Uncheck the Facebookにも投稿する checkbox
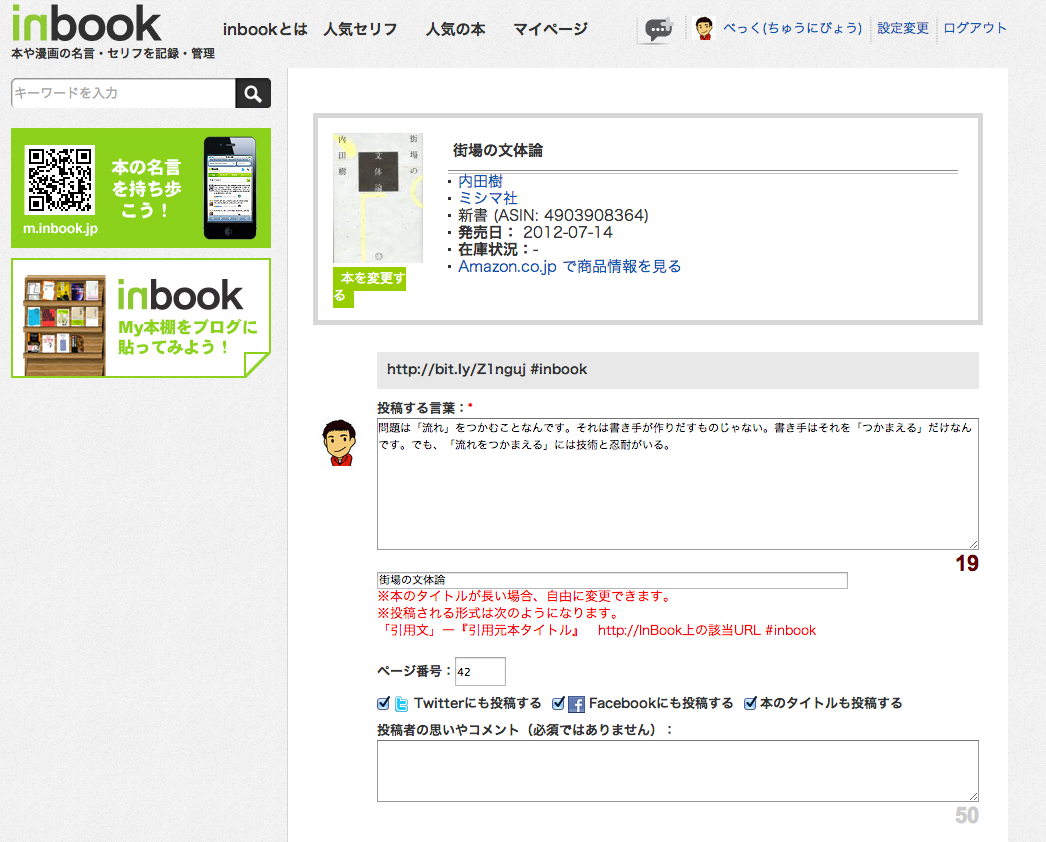The width and height of the screenshot is (1046, 842). (559, 703)
